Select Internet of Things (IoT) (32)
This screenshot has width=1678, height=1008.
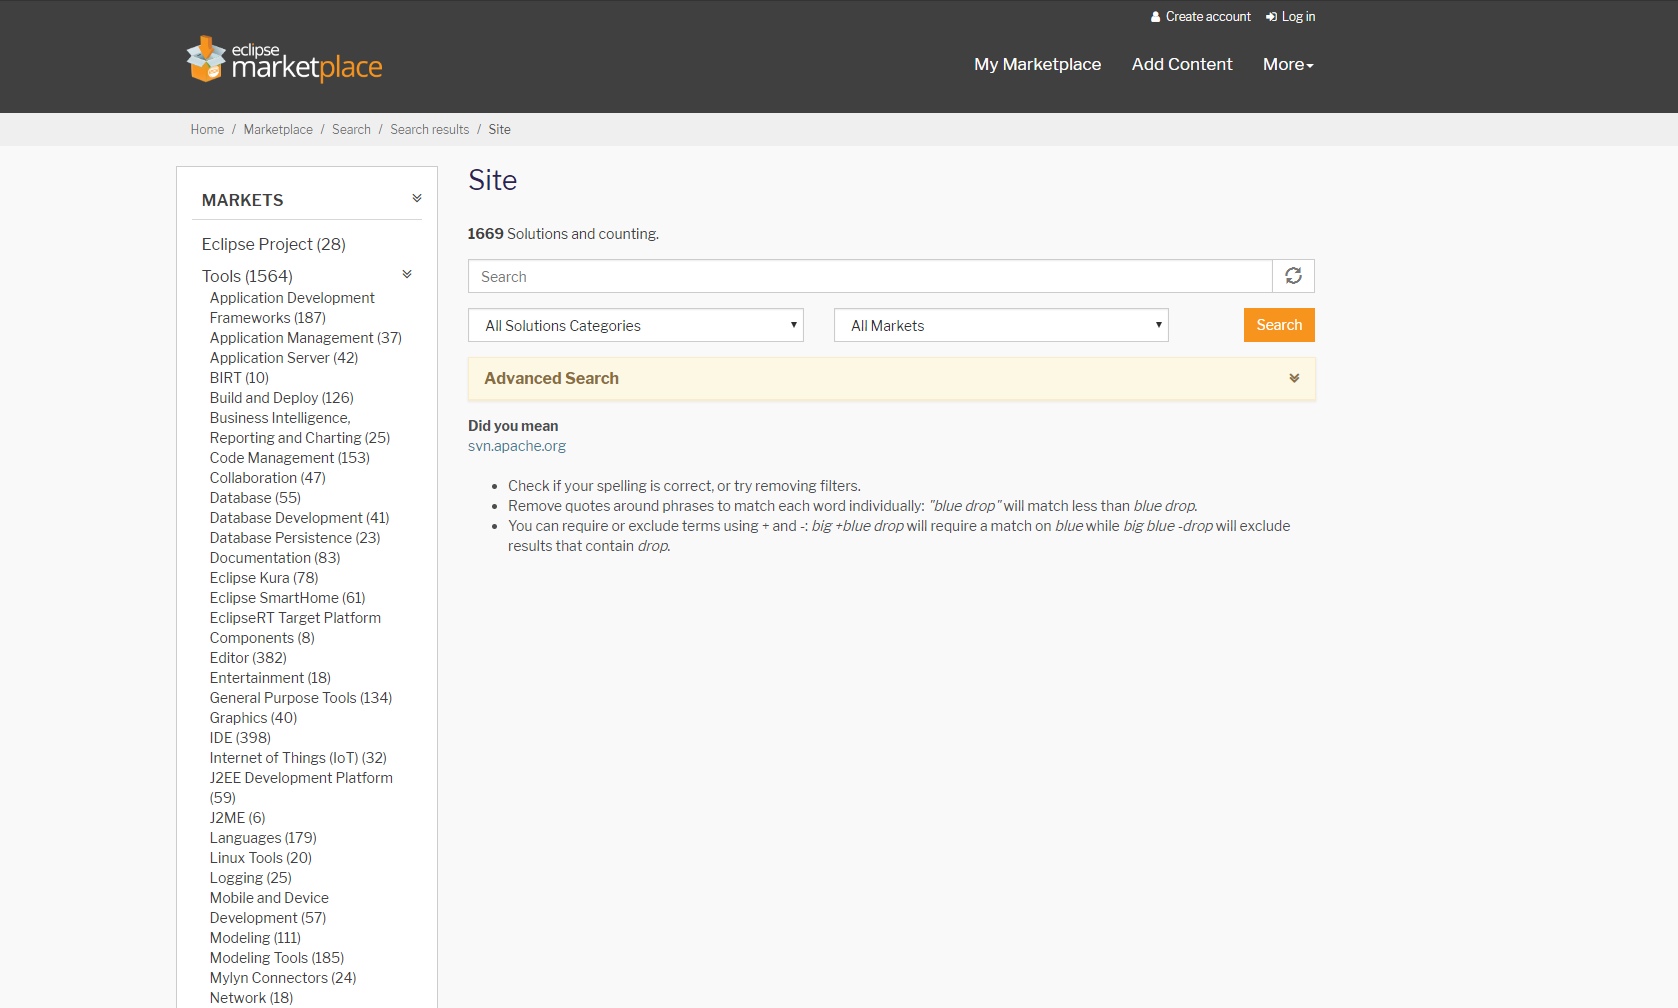click(x=298, y=758)
